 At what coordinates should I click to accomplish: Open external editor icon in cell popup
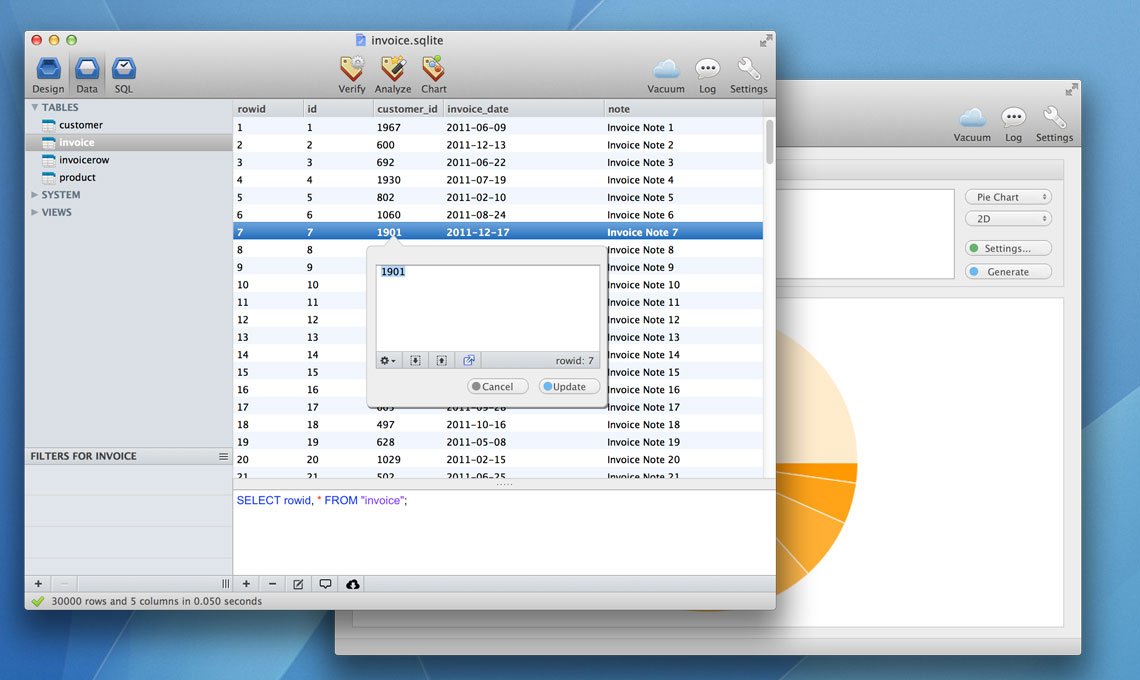click(469, 360)
